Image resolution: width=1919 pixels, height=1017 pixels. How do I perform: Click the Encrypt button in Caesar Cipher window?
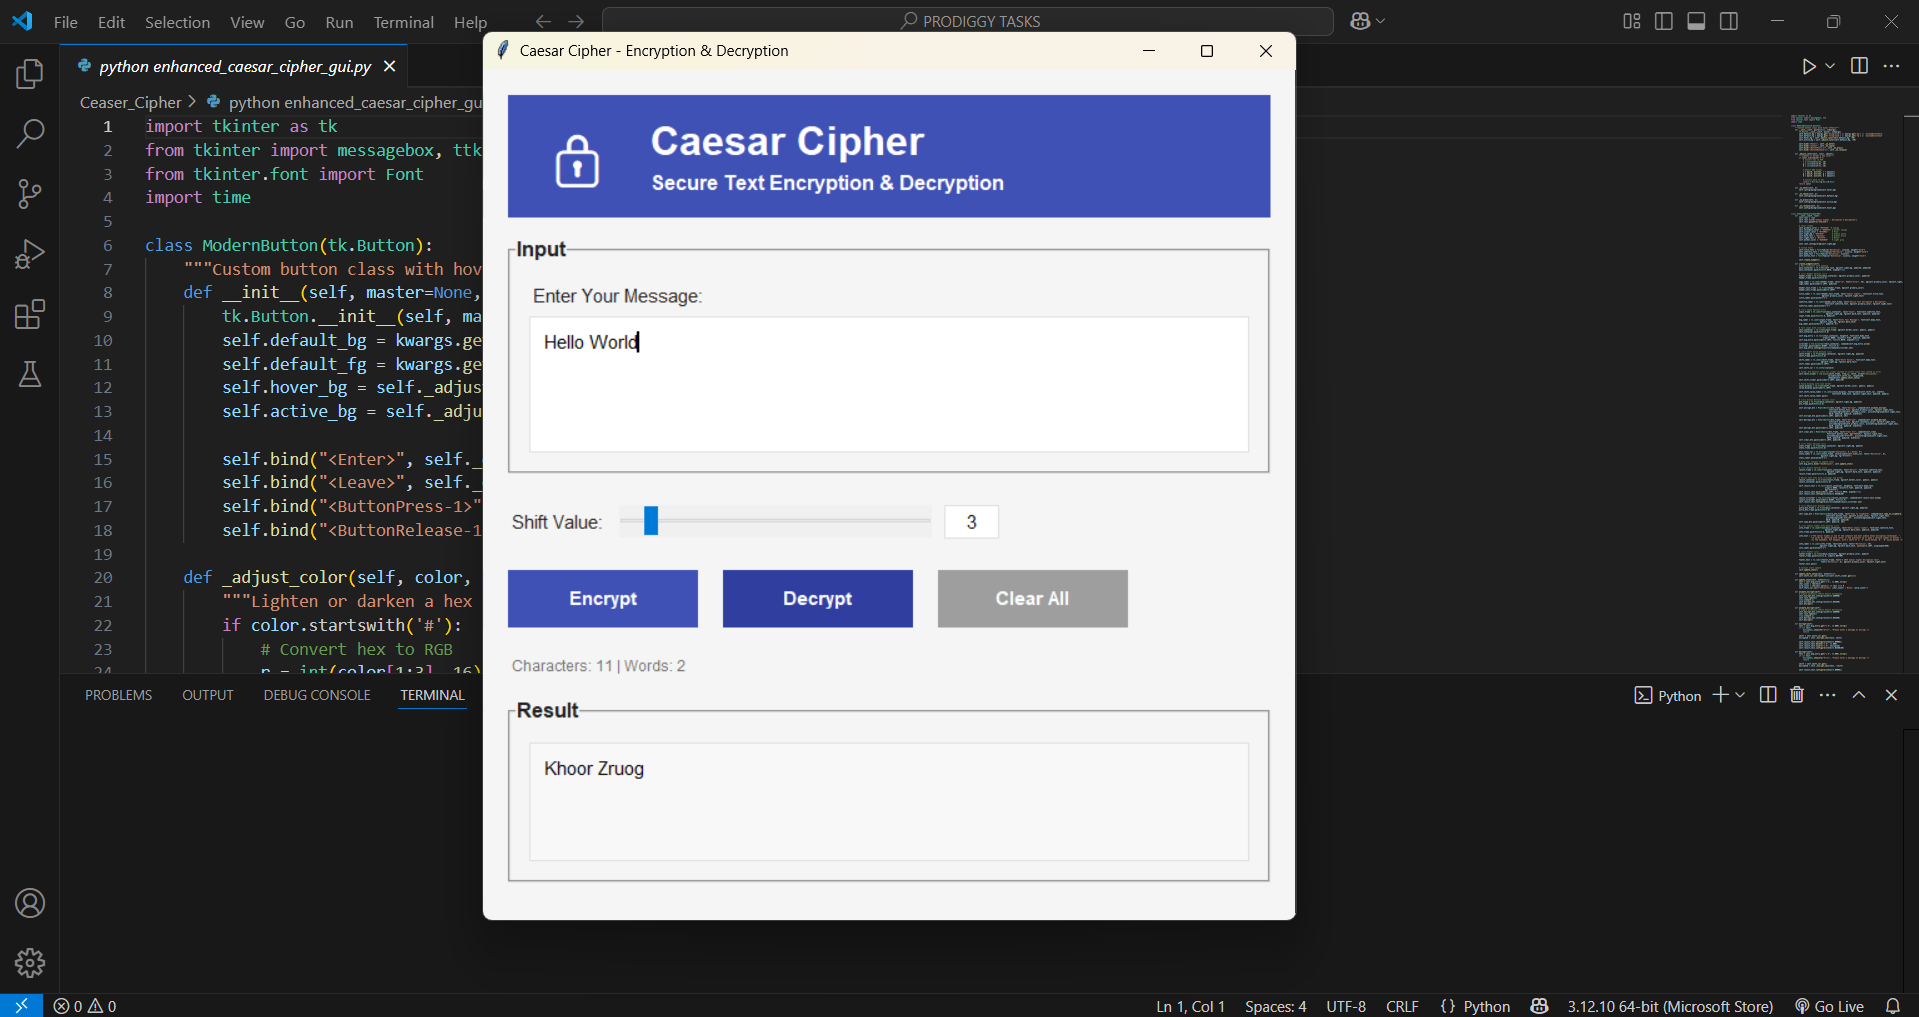pyautogui.click(x=603, y=598)
